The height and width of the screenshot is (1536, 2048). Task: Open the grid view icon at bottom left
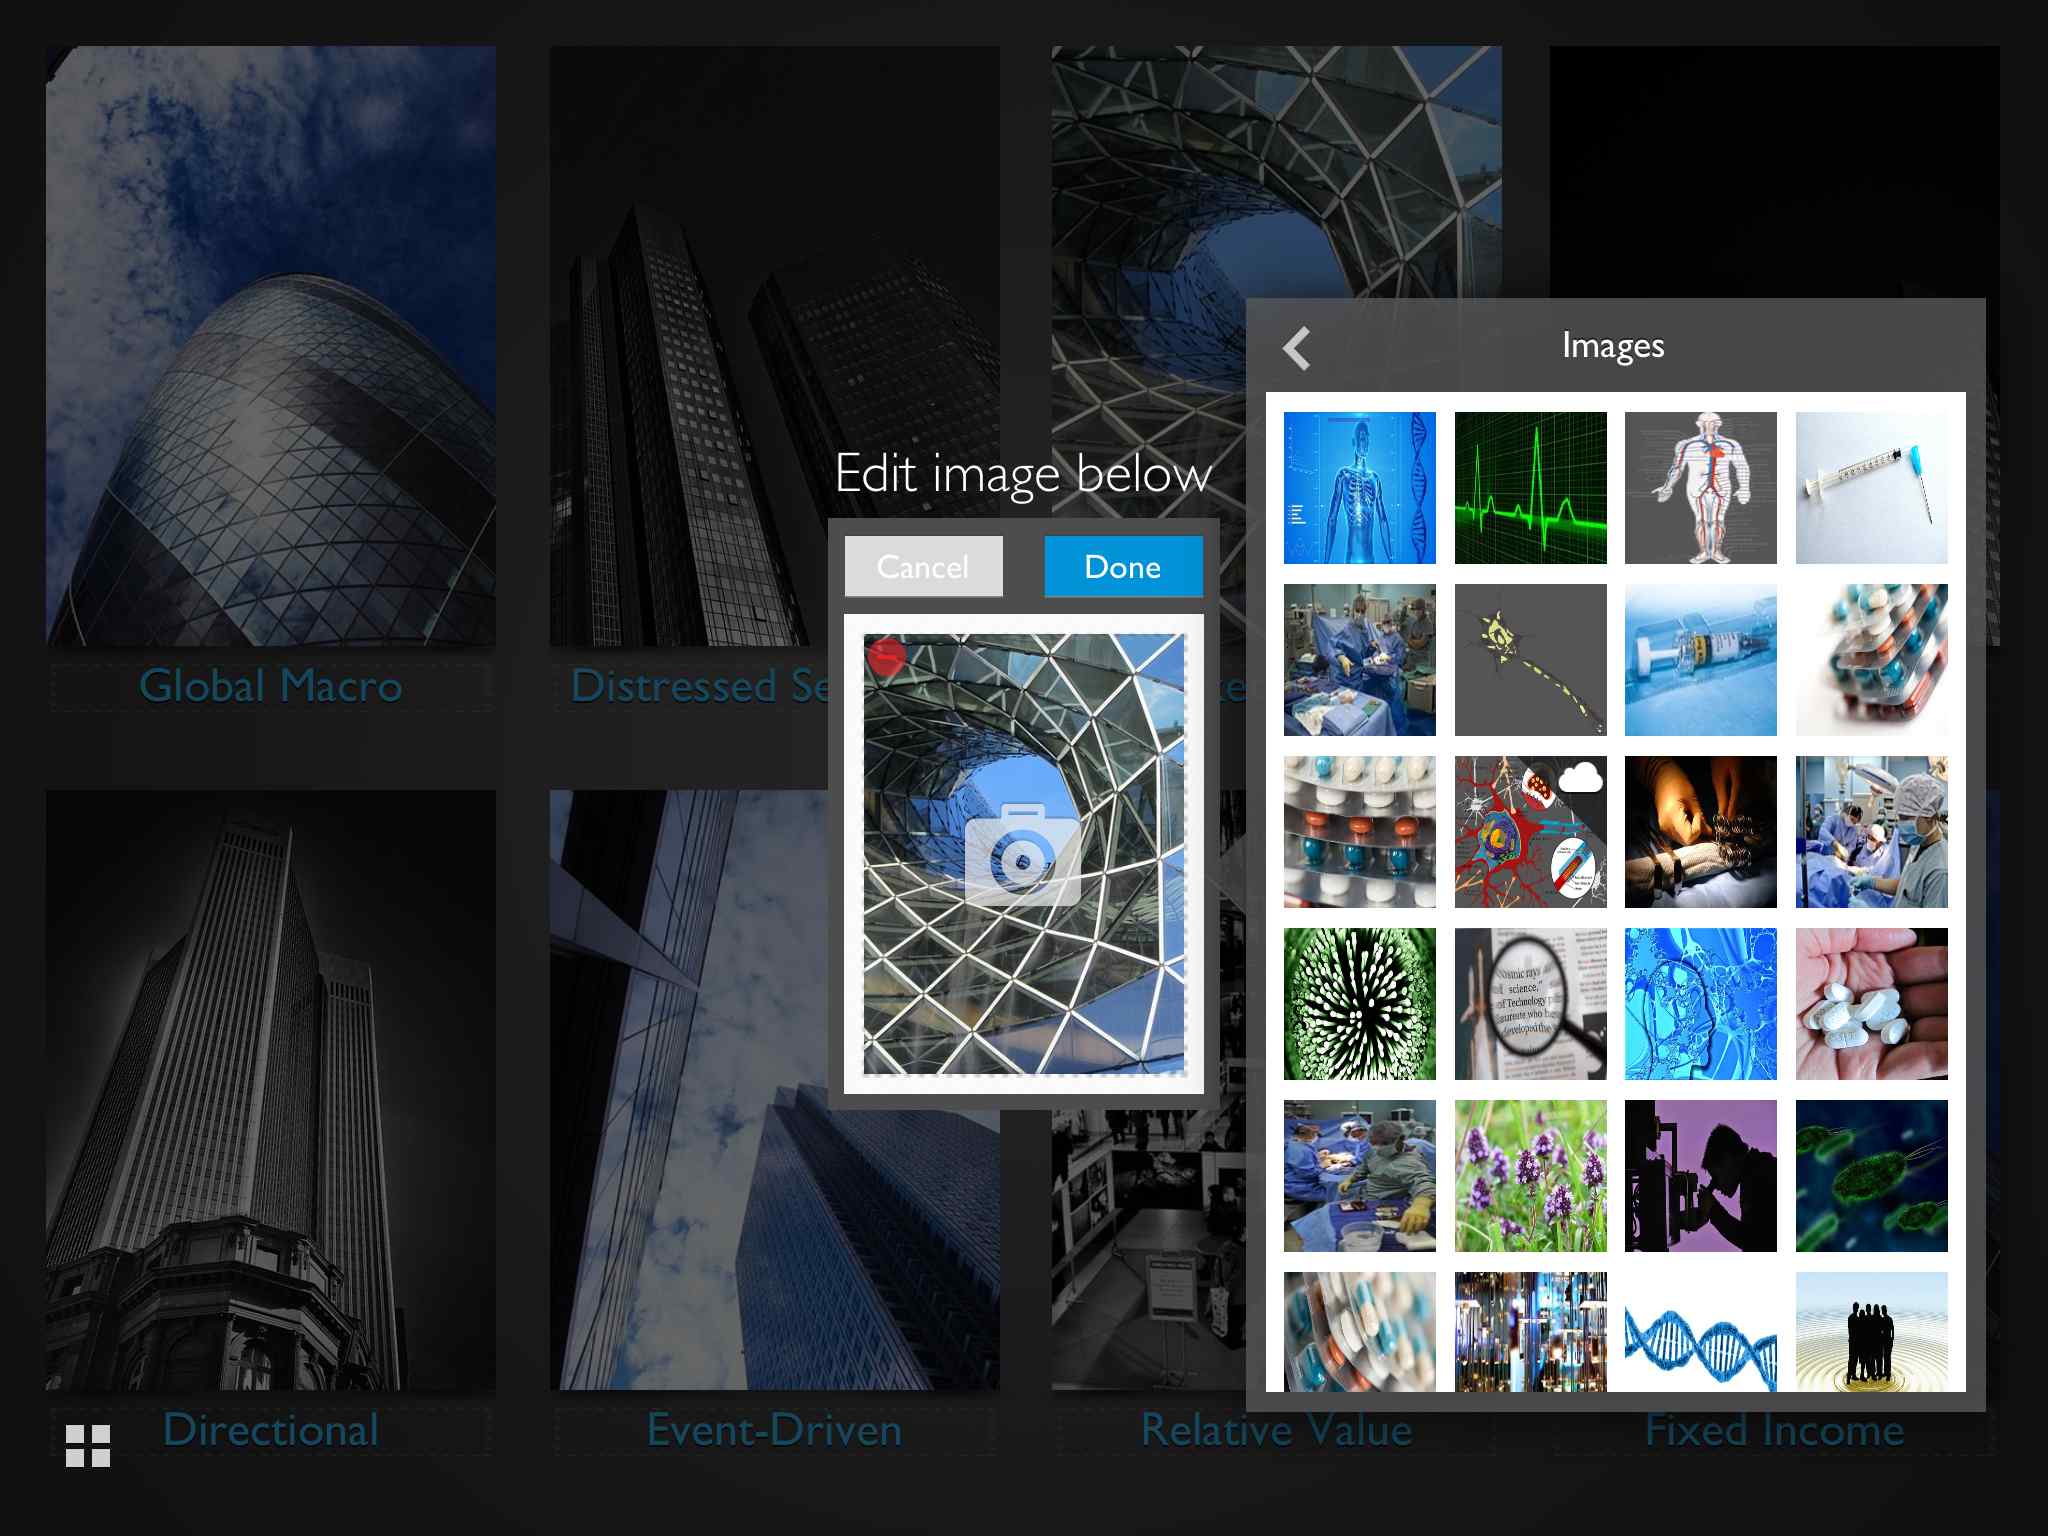[x=88, y=1446]
